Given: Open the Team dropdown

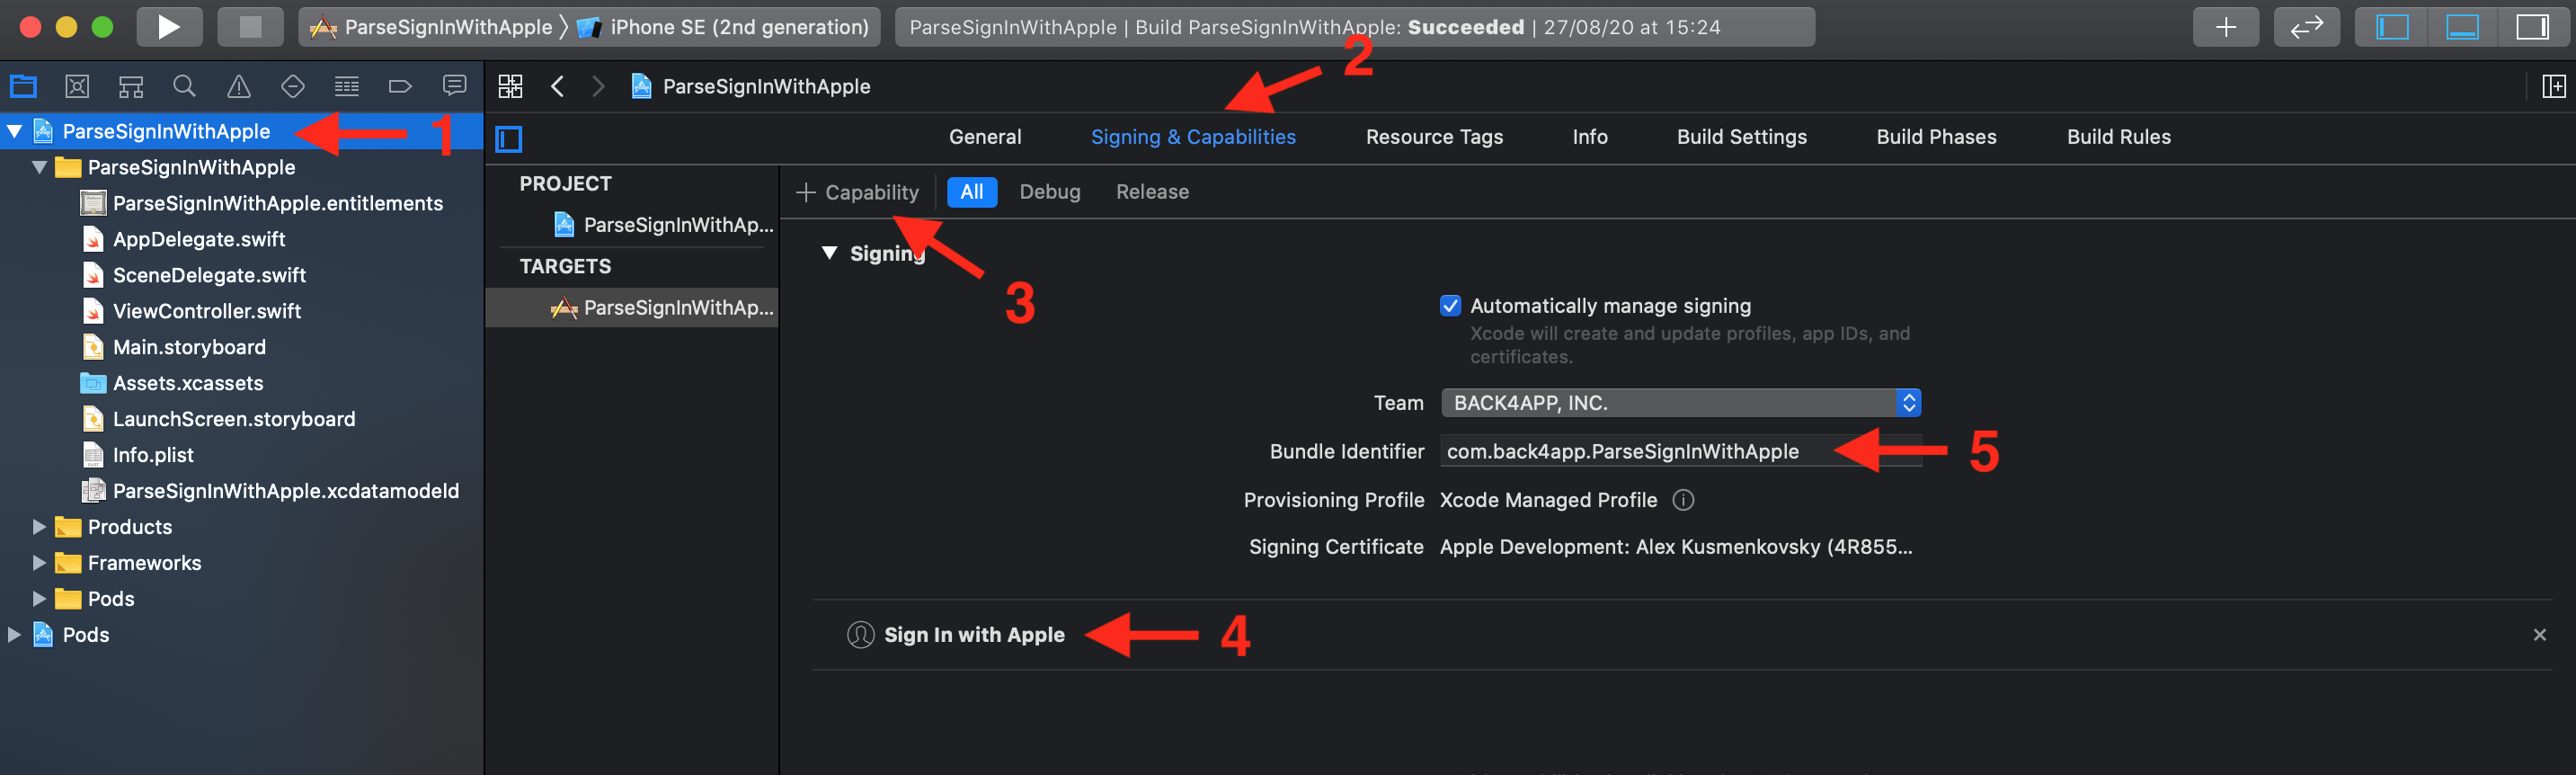Looking at the screenshot, I should (1680, 402).
